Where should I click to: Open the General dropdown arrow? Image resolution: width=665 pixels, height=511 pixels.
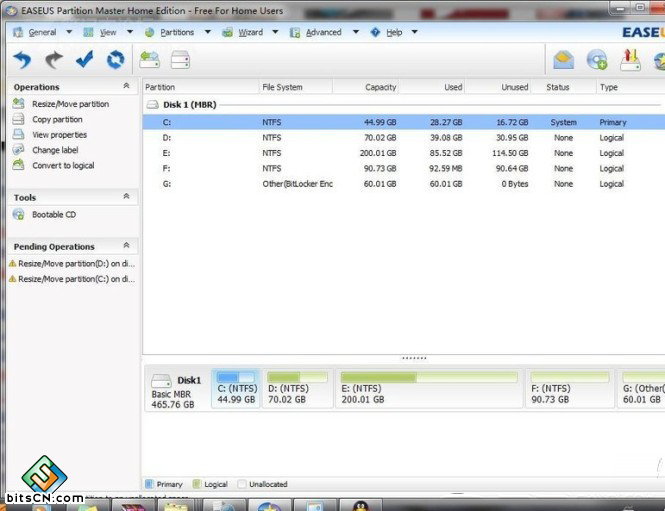point(69,32)
